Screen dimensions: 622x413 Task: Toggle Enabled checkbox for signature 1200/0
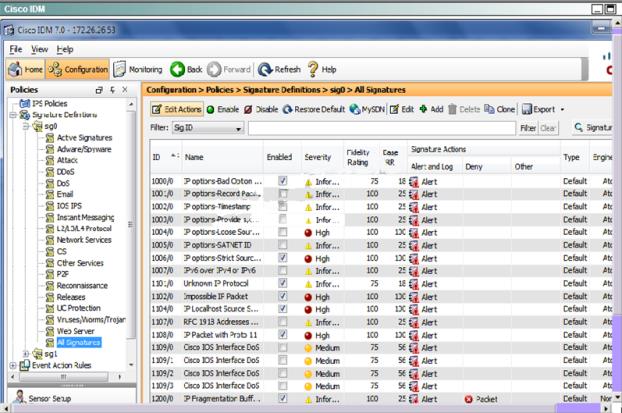(x=282, y=398)
